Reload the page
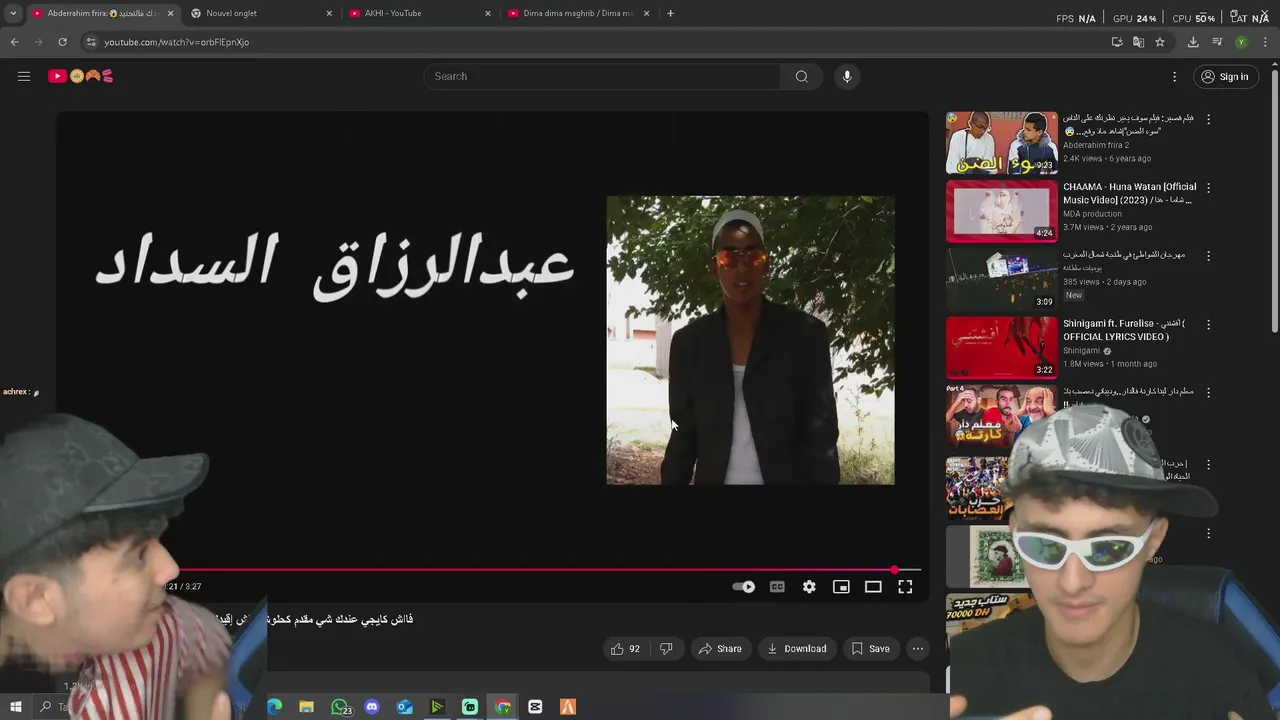This screenshot has width=1280, height=720. click(62, 42)
